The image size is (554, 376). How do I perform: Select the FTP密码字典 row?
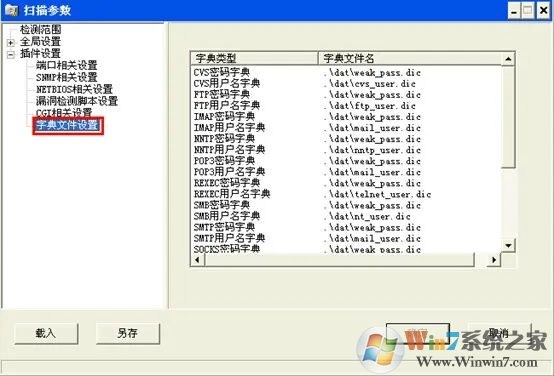[346, 94]
